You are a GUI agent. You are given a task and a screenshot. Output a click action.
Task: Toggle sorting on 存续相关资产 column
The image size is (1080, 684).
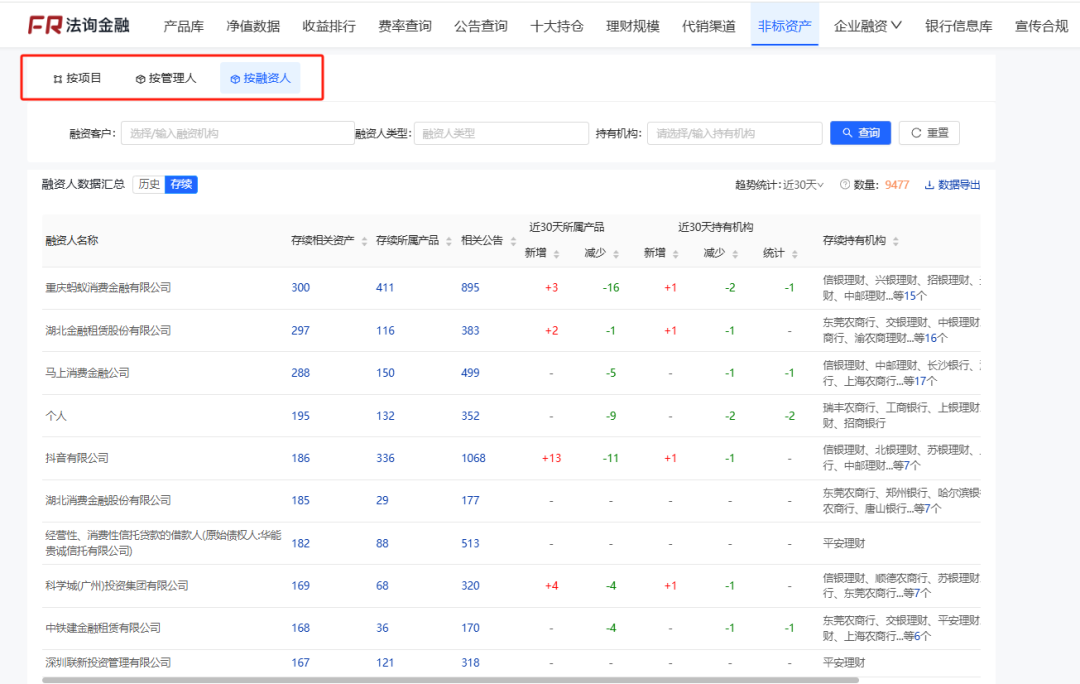coord(364,239)
